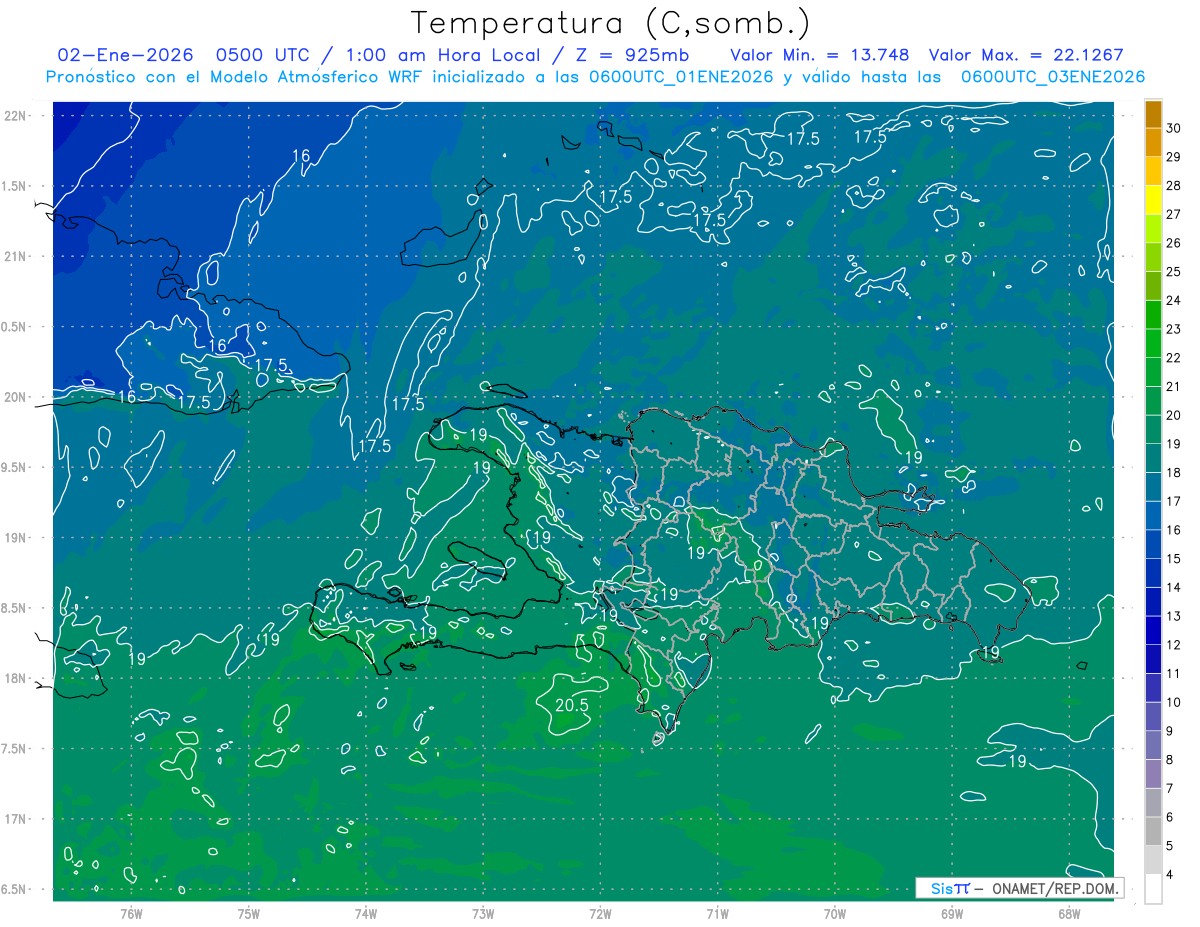The height and width of the screenshot is (927, 1200).
Task: Select the date '02-Ene-2026' in the header
Action: click(x=127, y=55)
